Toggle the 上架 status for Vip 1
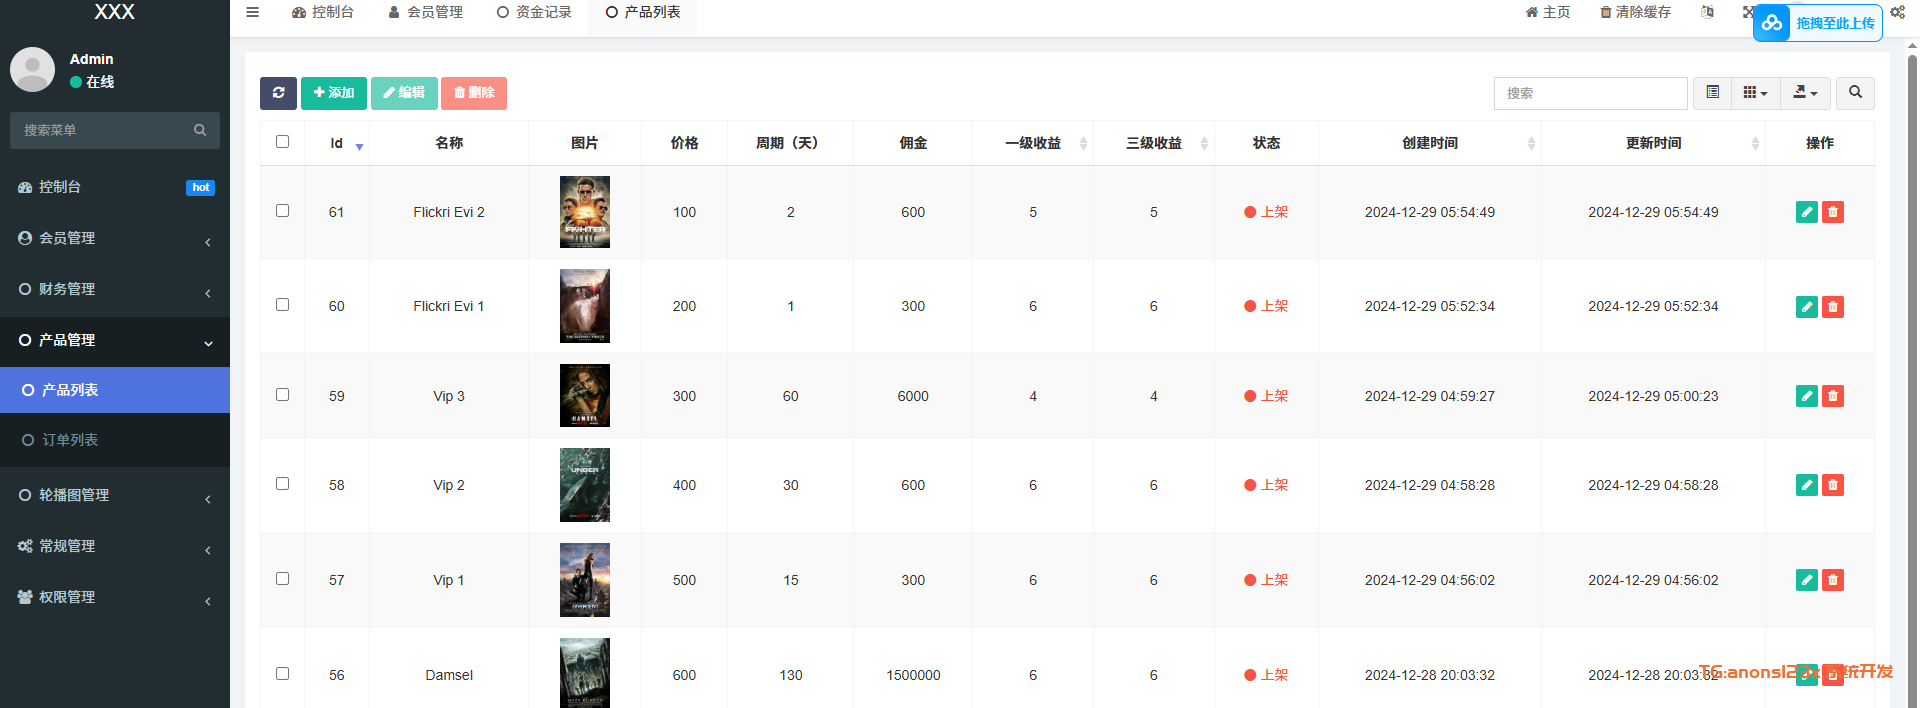Screen dimensions: 1920x708 (1266, 580)
